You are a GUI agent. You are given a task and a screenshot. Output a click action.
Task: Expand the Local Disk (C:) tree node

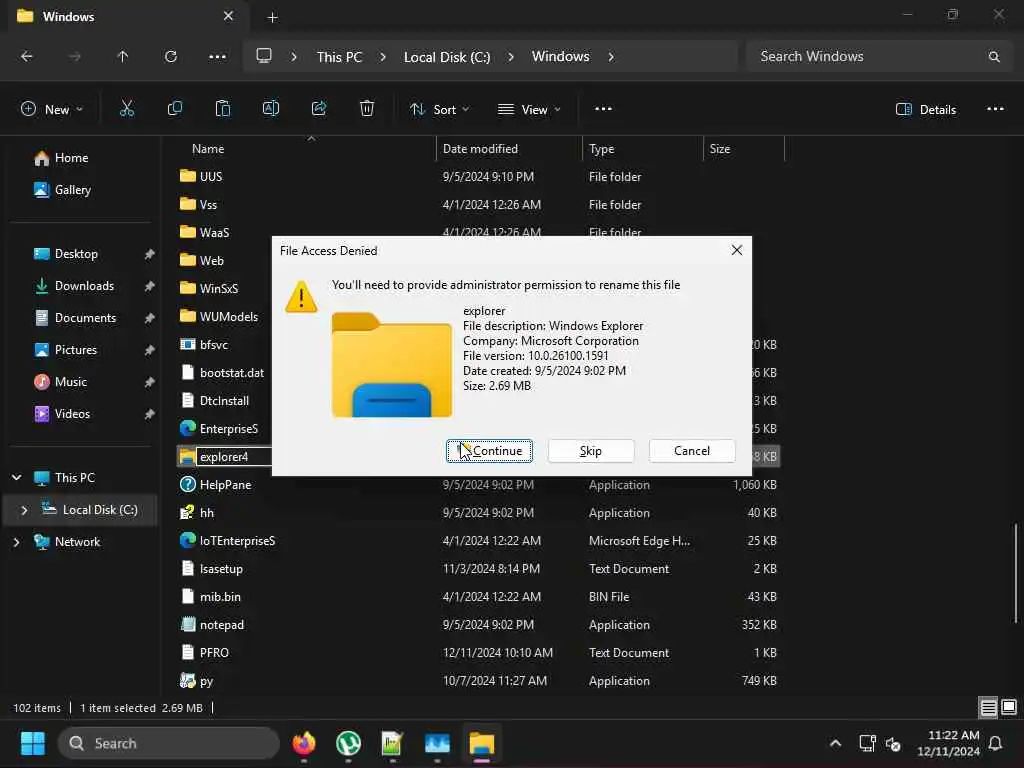tap(24, 509)
